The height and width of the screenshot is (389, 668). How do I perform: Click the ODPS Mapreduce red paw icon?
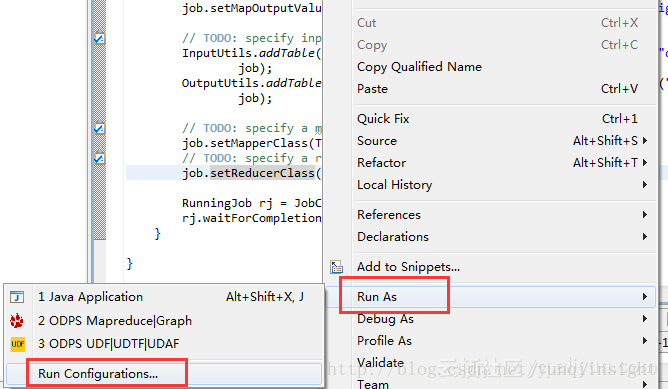(17, 320)
